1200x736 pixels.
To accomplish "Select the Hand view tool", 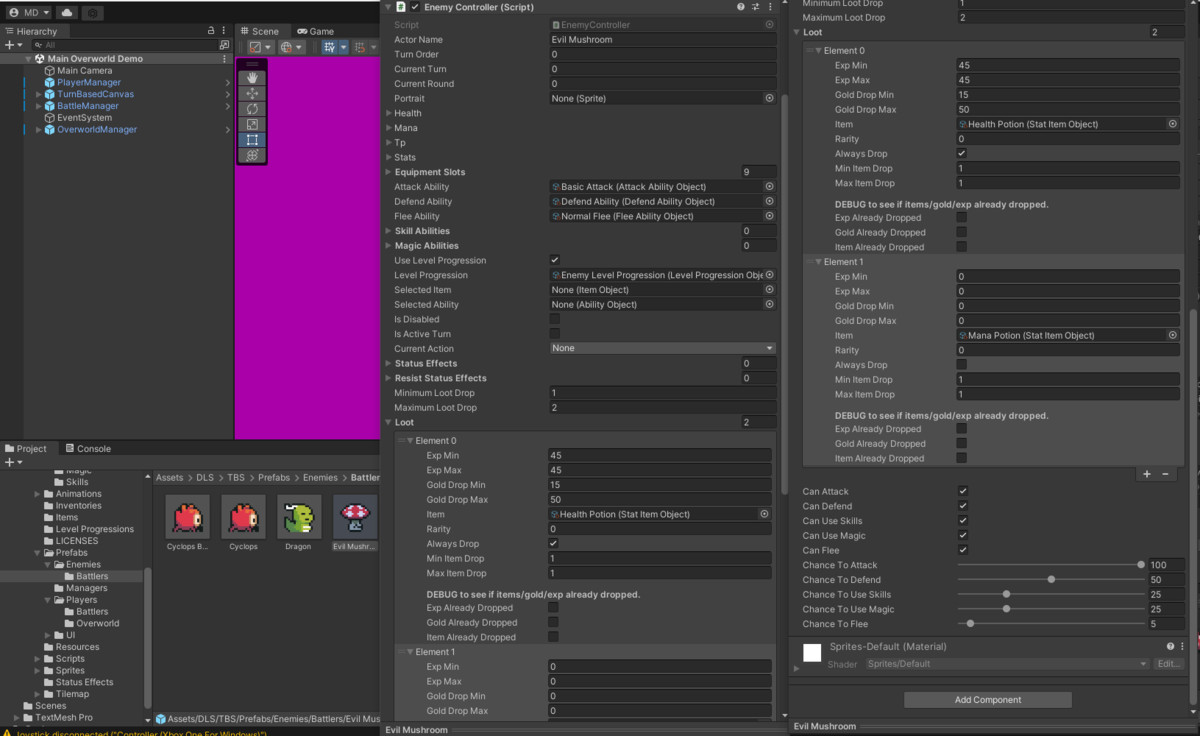I will 252,77.
